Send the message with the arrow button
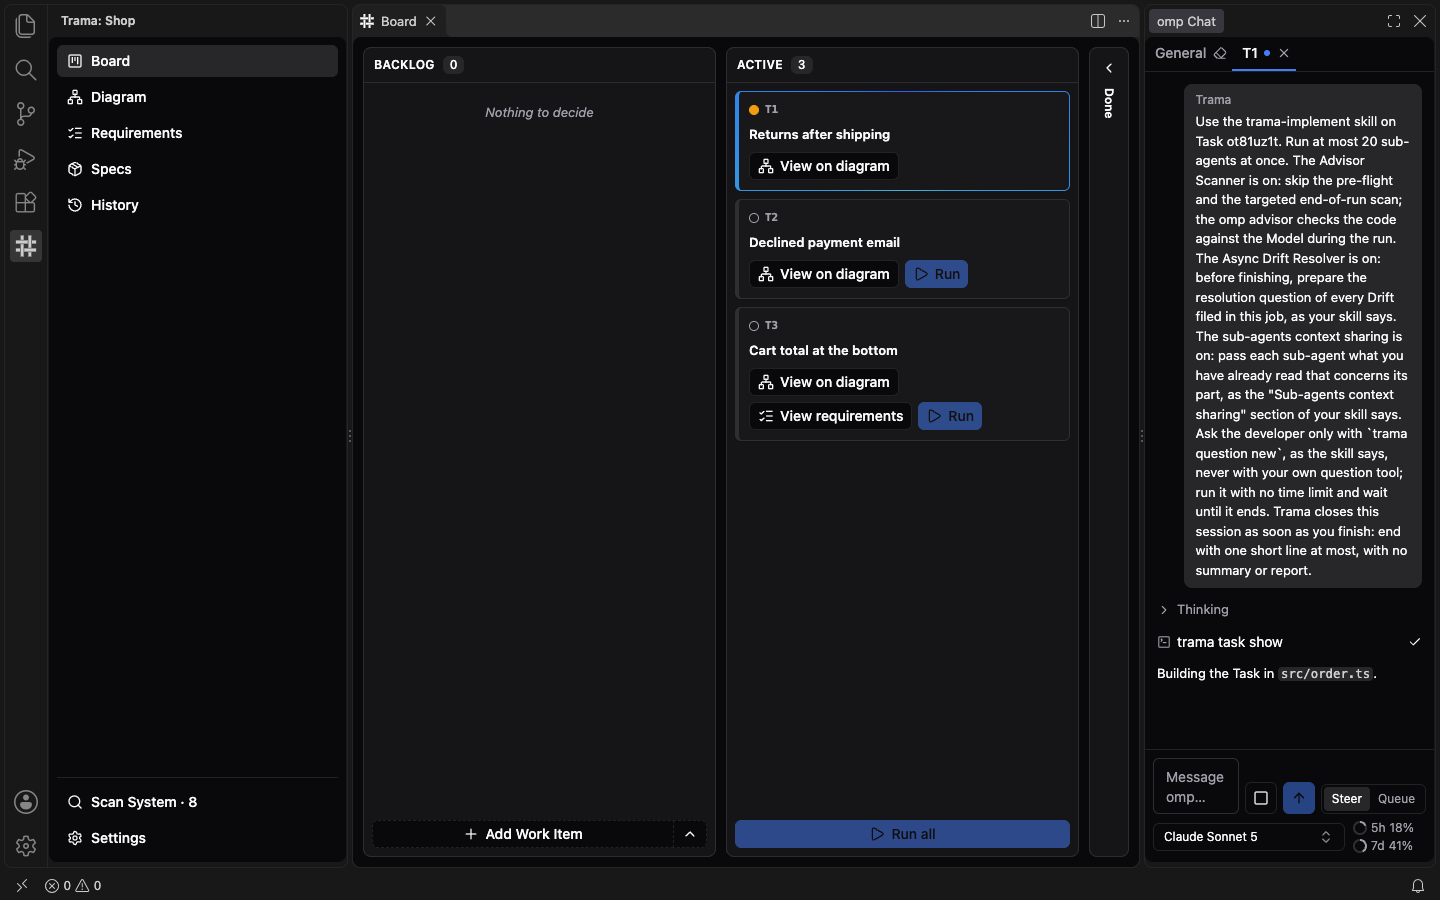1440x900 pixels. click(1299, 798)
